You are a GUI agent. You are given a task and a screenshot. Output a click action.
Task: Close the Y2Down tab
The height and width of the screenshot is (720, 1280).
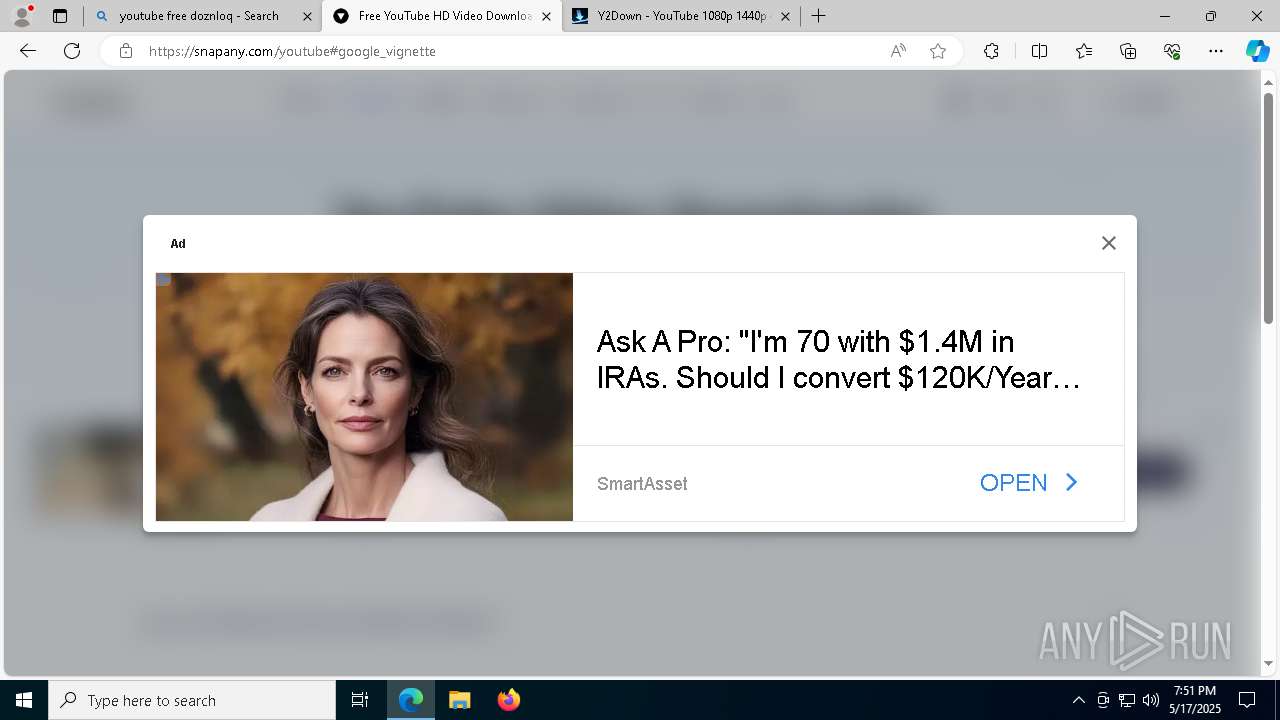pos(785,16)
